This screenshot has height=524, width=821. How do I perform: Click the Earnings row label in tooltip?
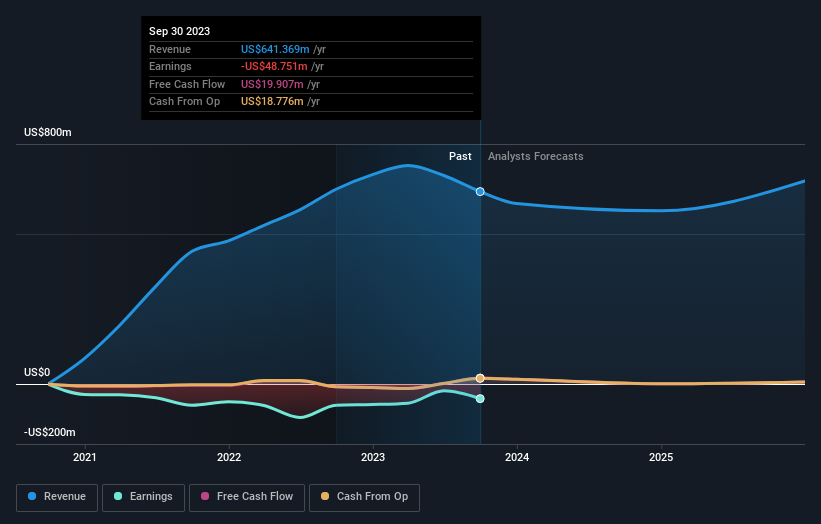(x=170, y=66)
